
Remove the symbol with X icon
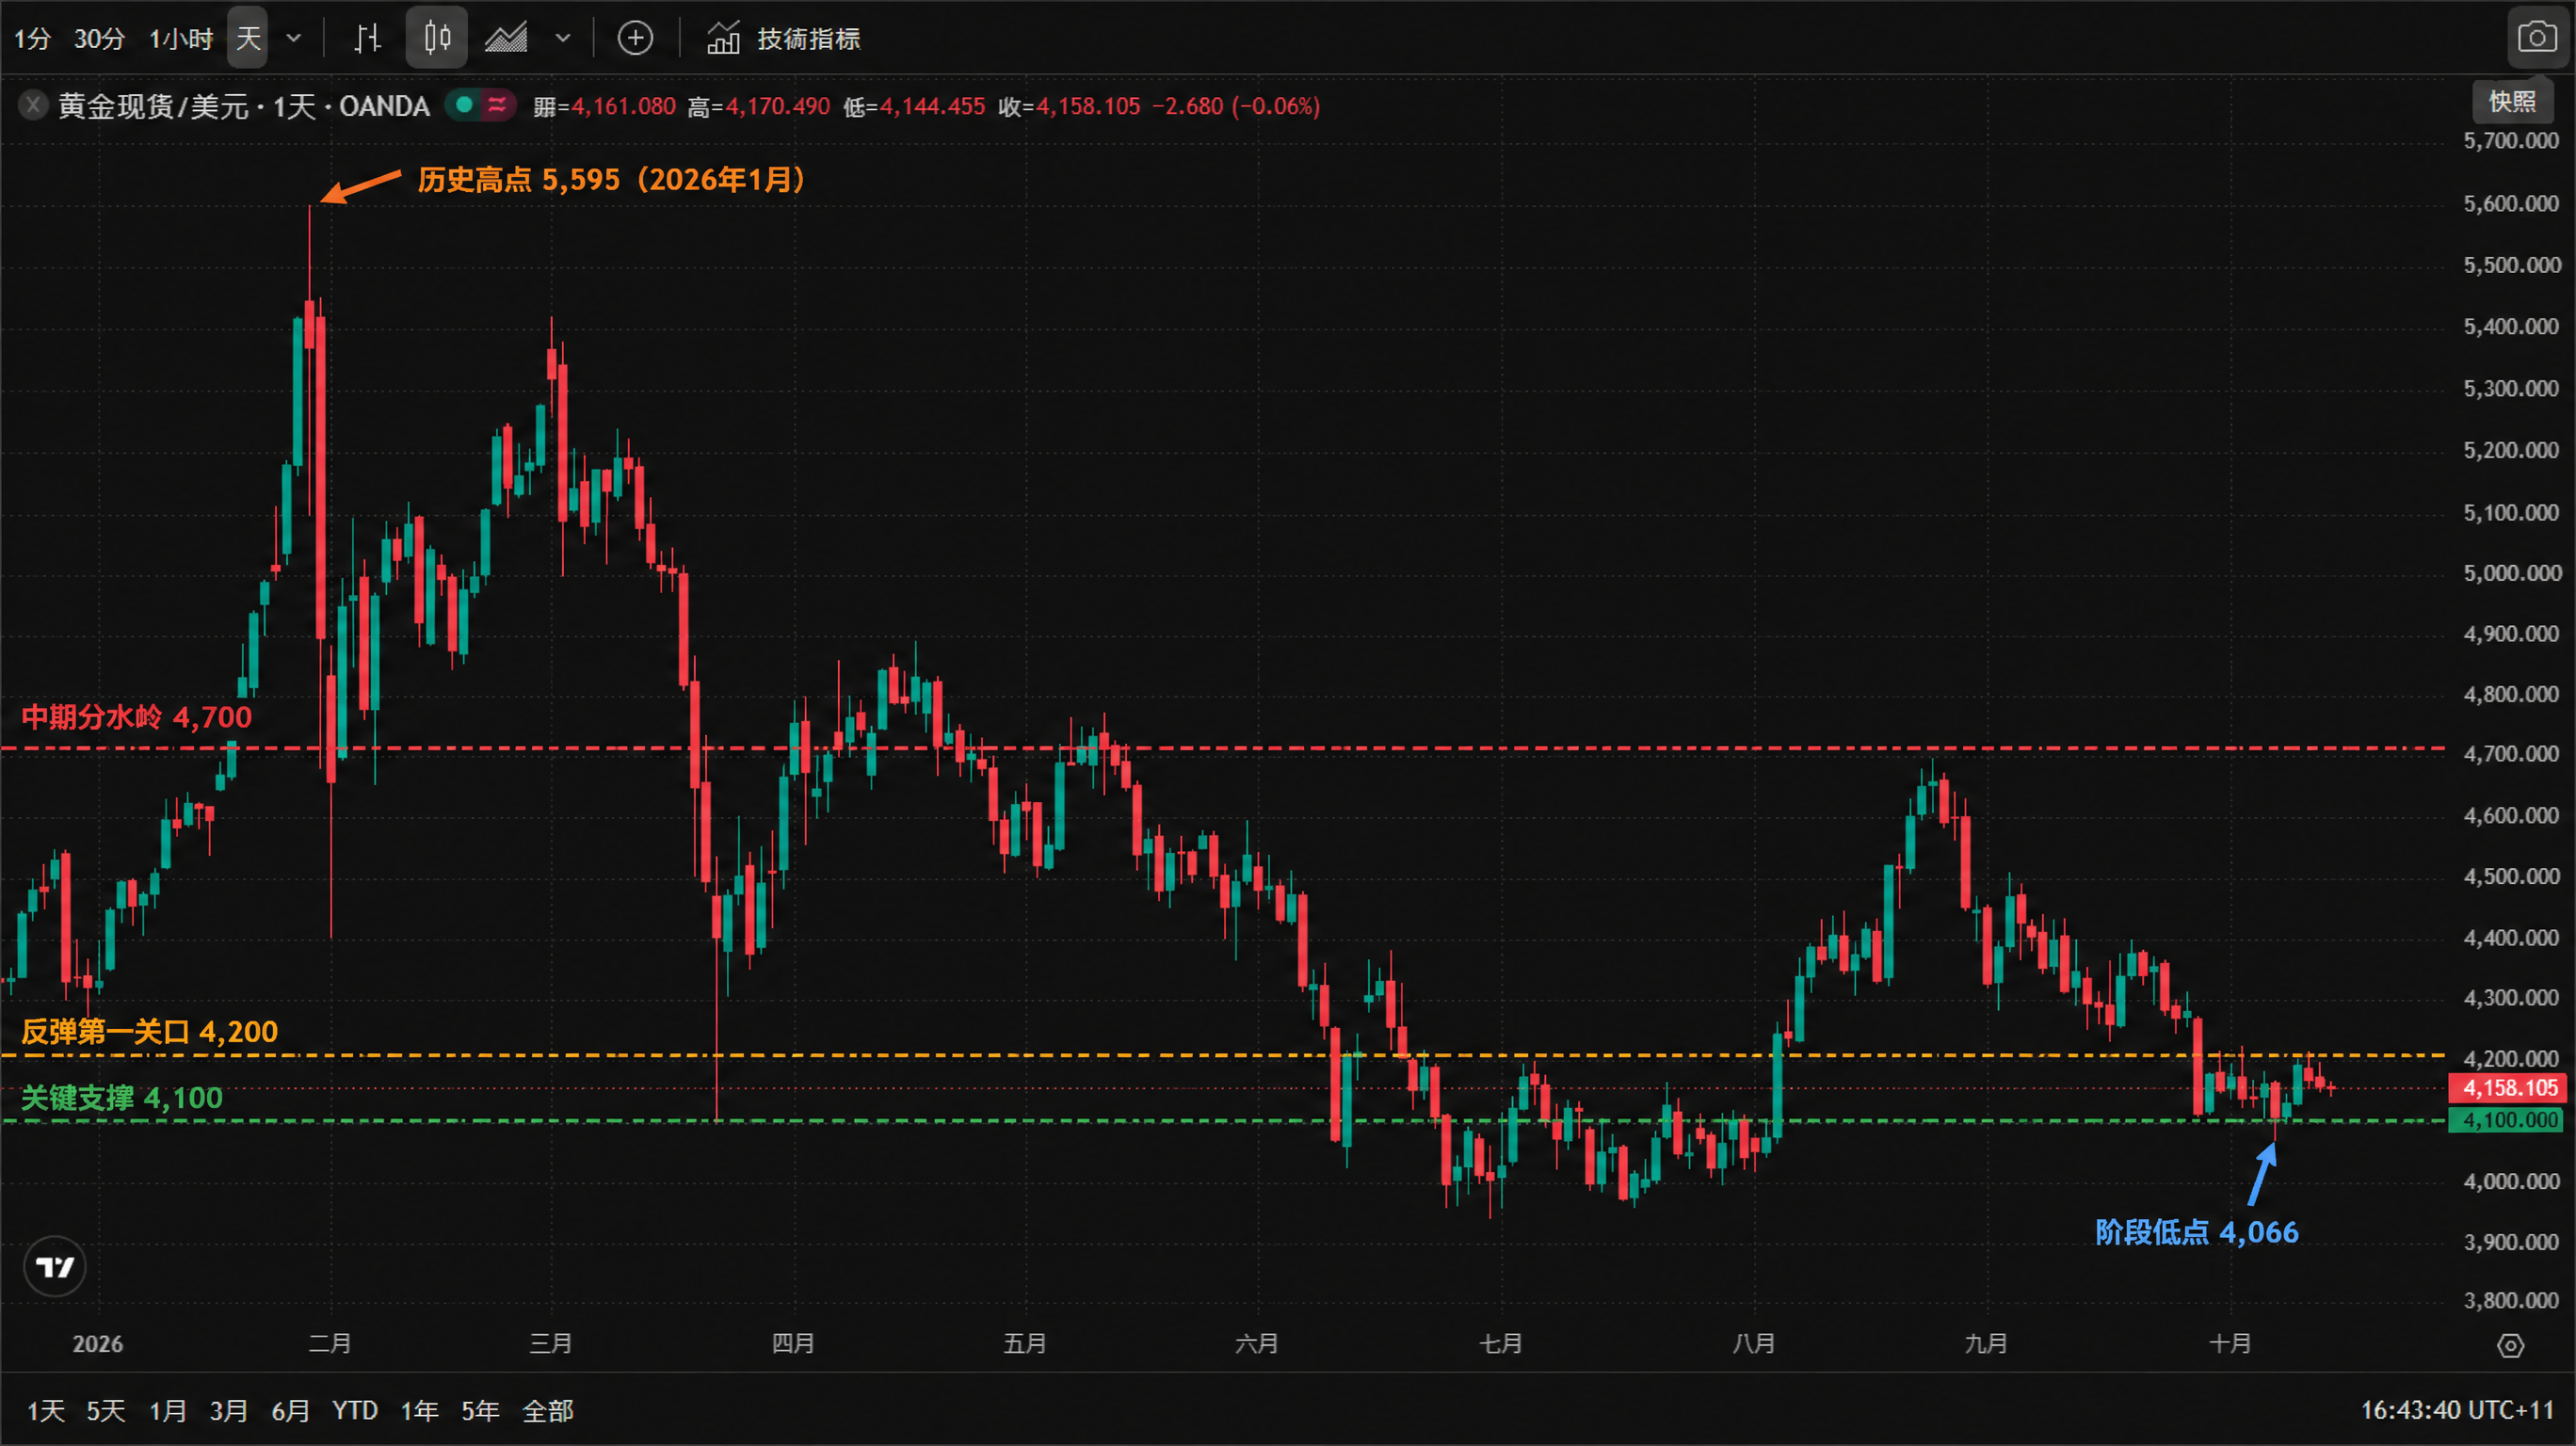33,105
